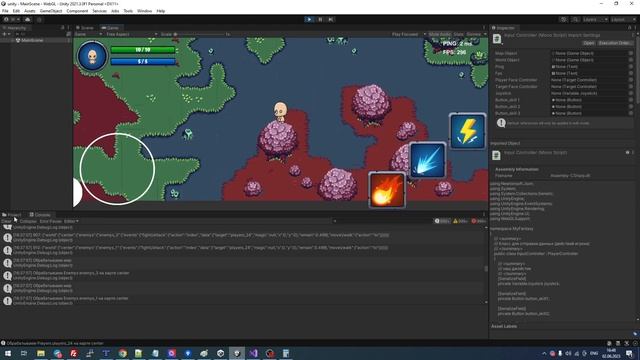Click the green health bar 10/10
Image resolution: width=640 pixels, height=360 pixels.
[143, 50]
